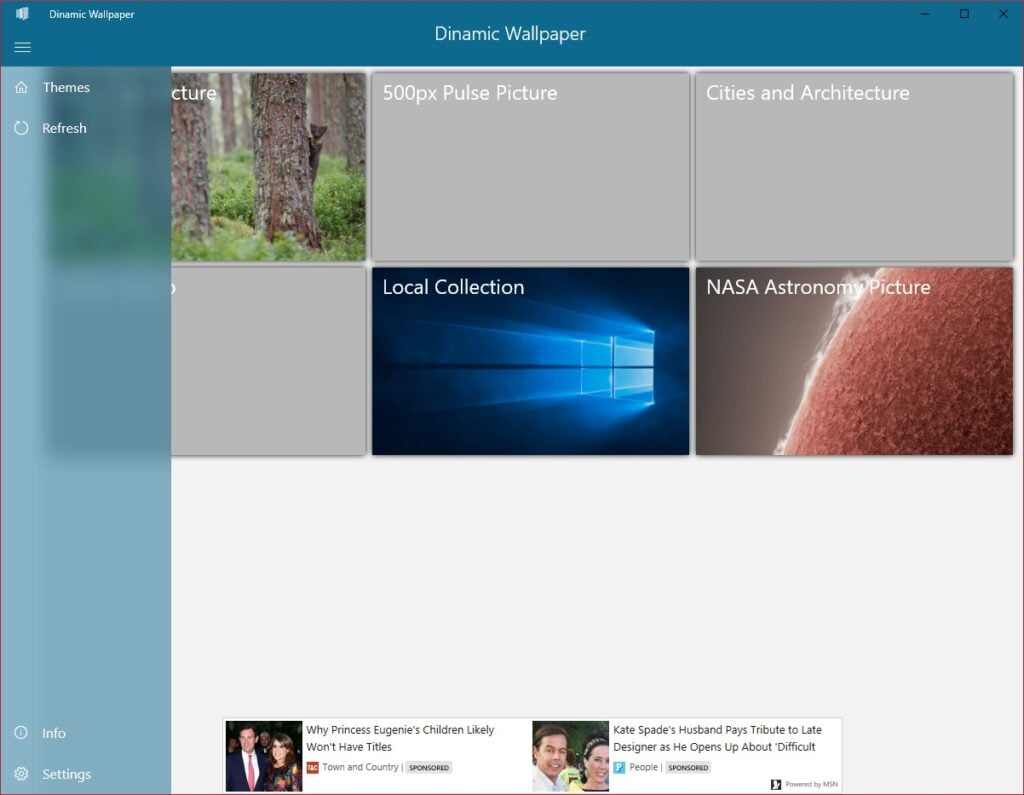
Task: Open the Local Collection theme tile
Action: [530, 361]
